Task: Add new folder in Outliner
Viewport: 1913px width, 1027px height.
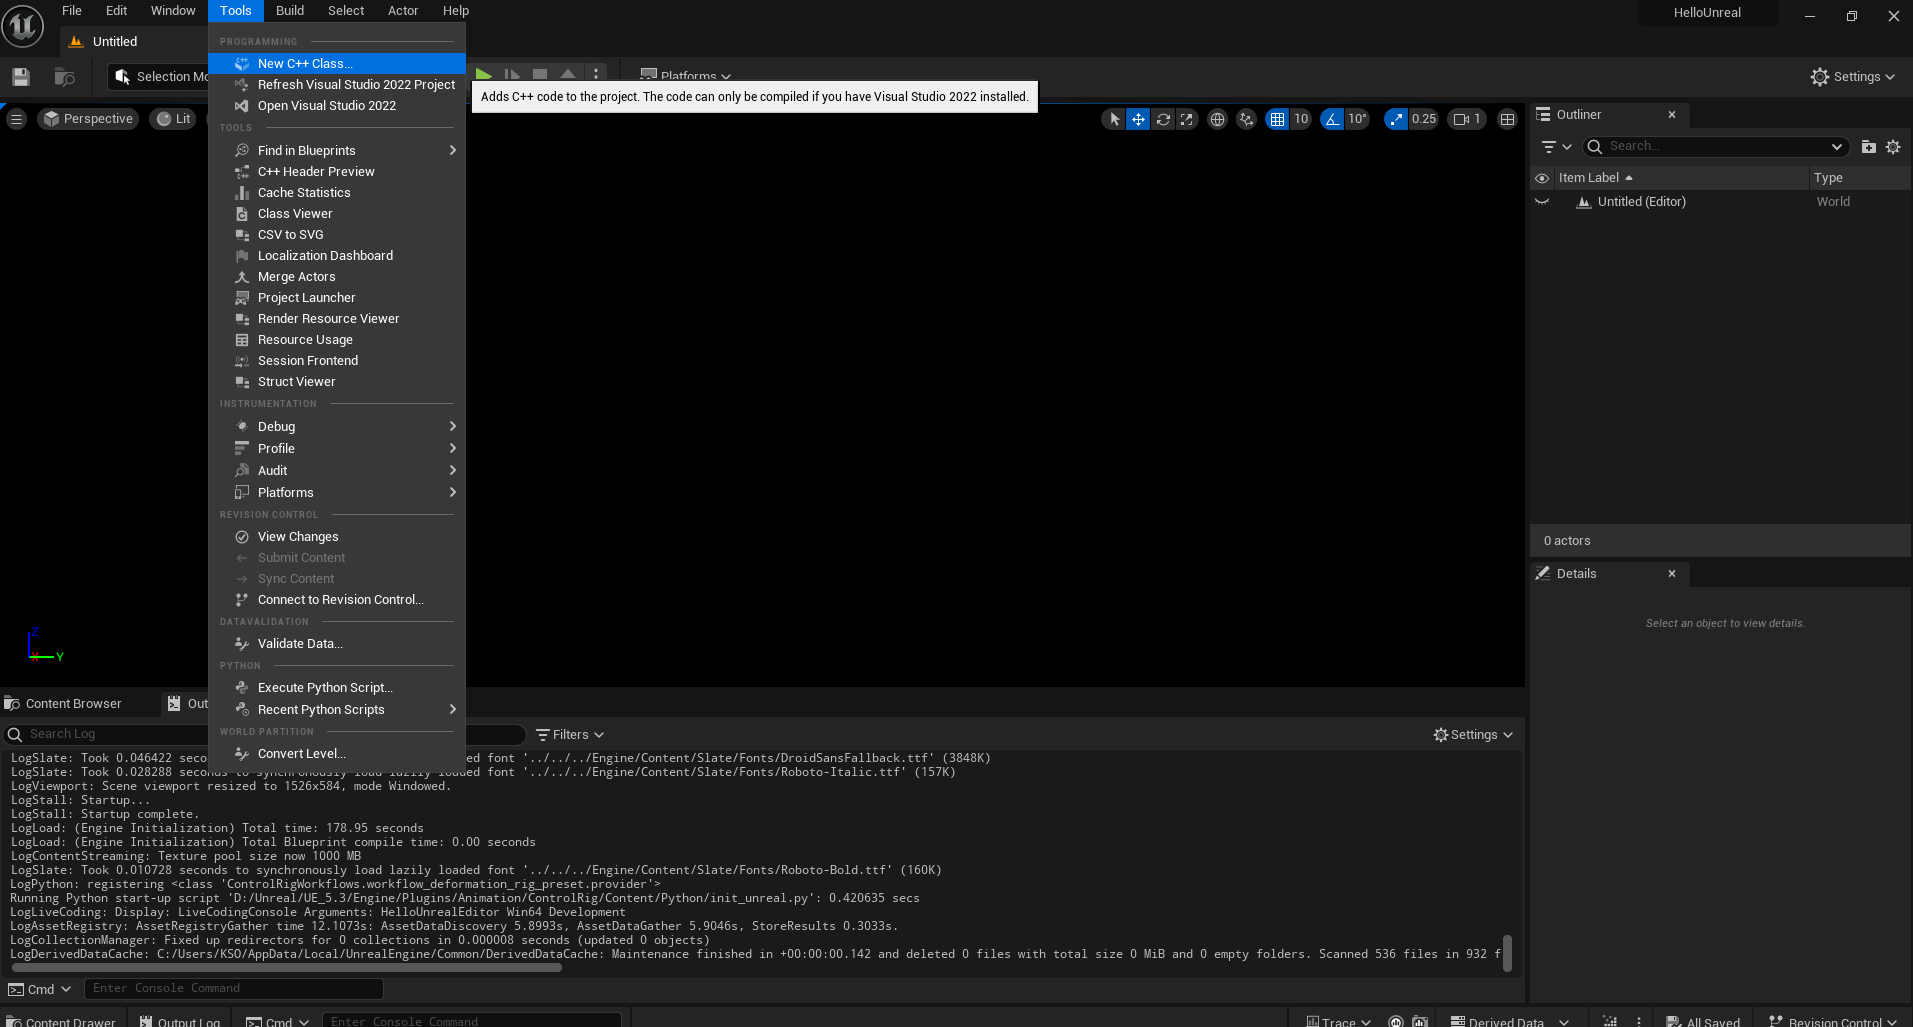Action: [1868, 147]
